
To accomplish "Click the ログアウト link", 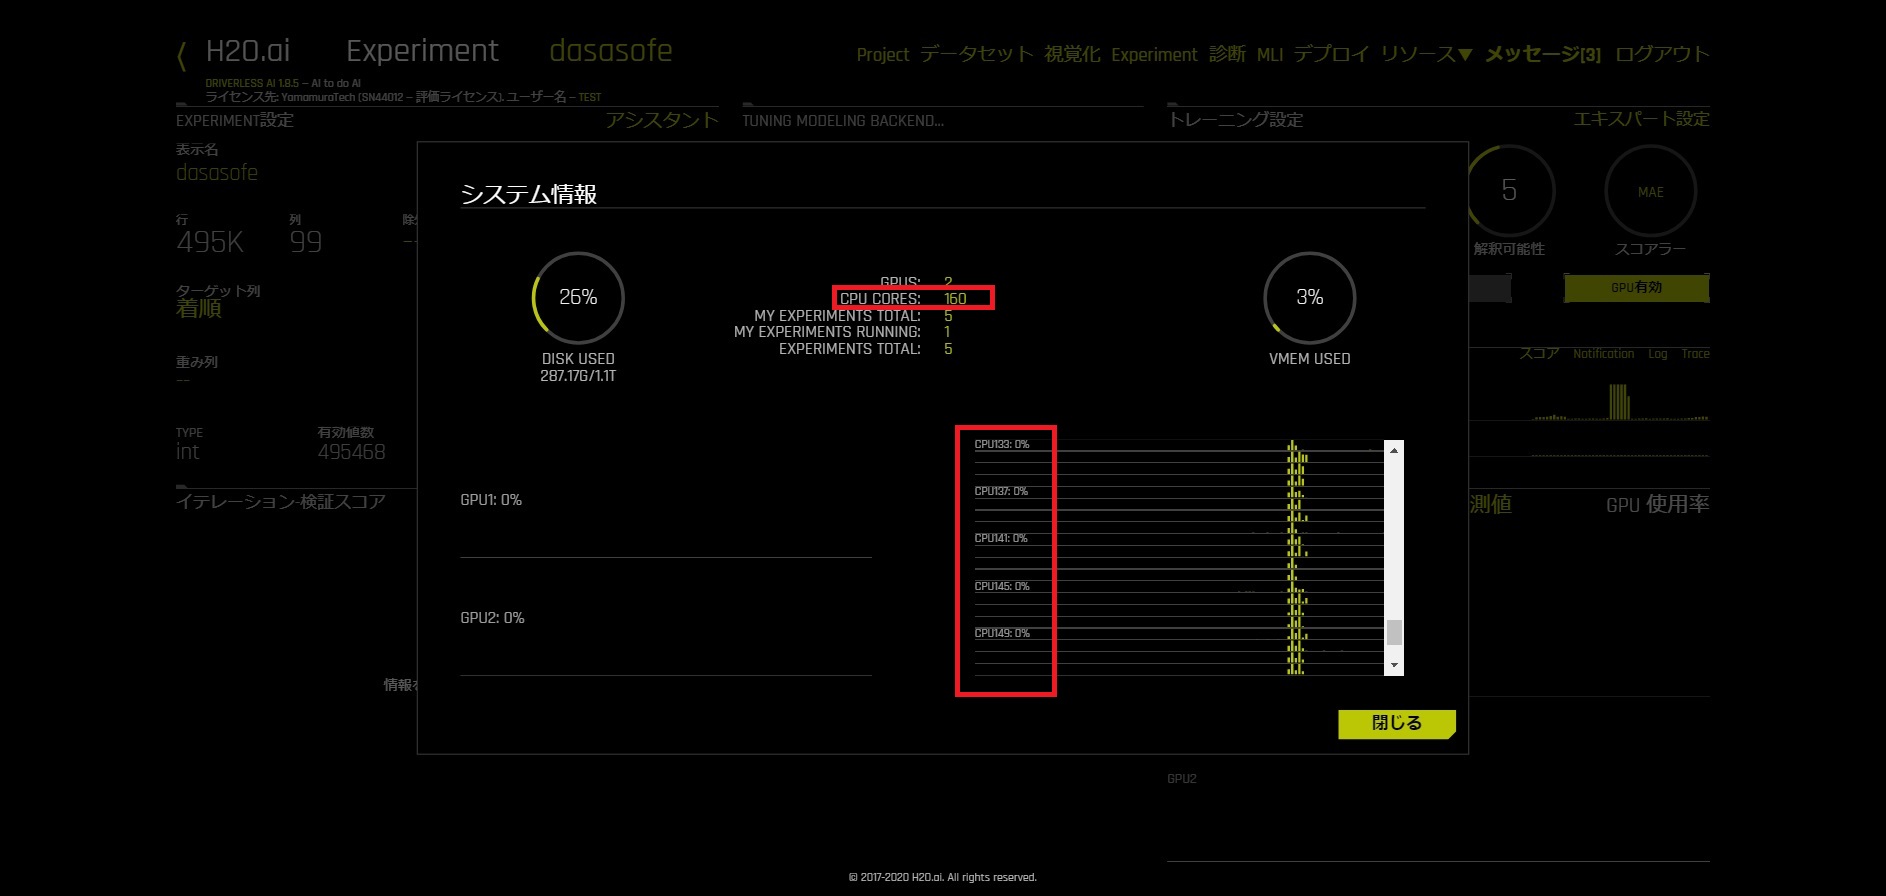I will 1662,54.
